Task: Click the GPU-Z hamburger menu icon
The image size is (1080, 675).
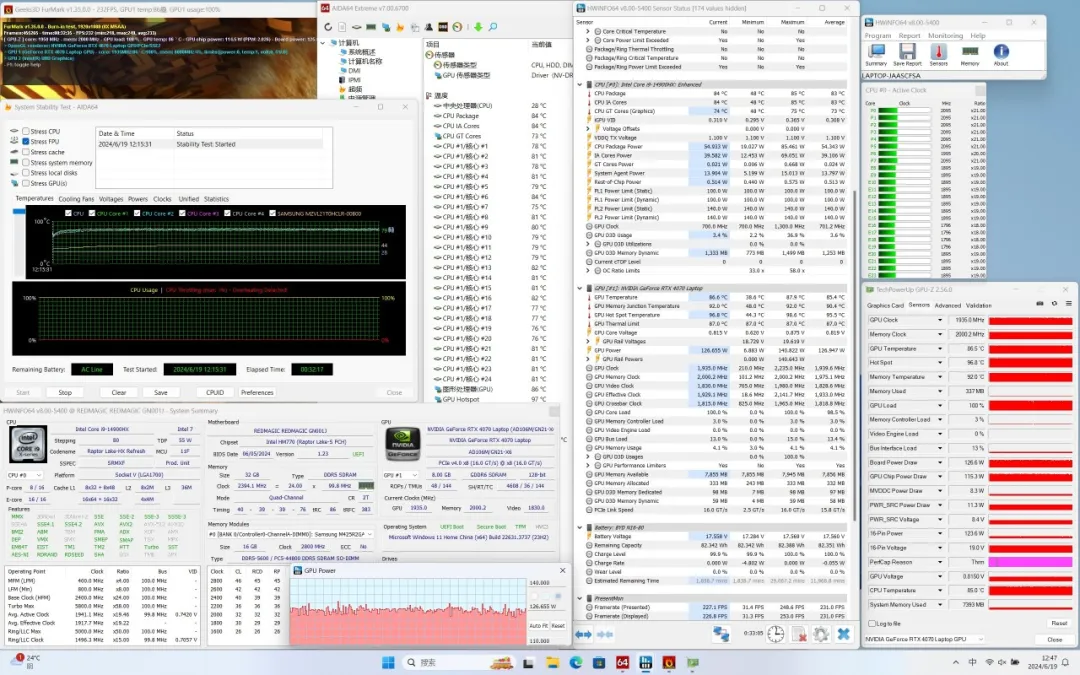Action: [1067, 305]
